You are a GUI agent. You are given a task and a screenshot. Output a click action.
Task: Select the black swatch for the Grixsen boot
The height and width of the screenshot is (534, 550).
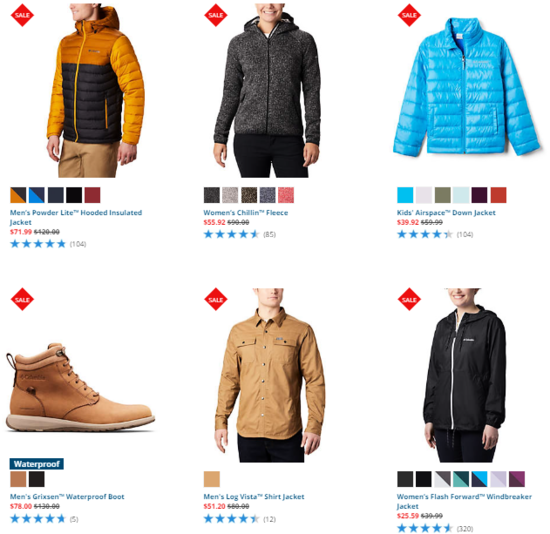[x=36, y=479]
